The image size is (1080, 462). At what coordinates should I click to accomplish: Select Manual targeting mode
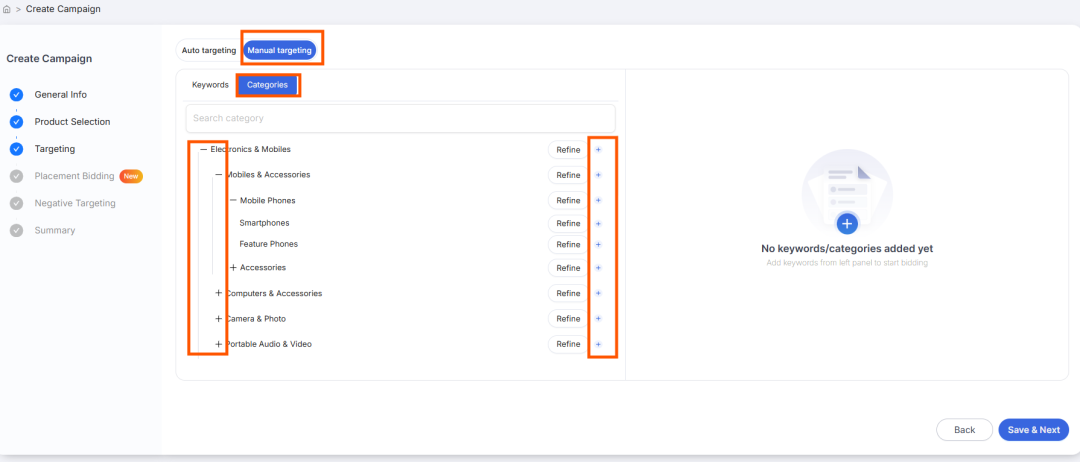pyautogui.click(x=280, y=51)
